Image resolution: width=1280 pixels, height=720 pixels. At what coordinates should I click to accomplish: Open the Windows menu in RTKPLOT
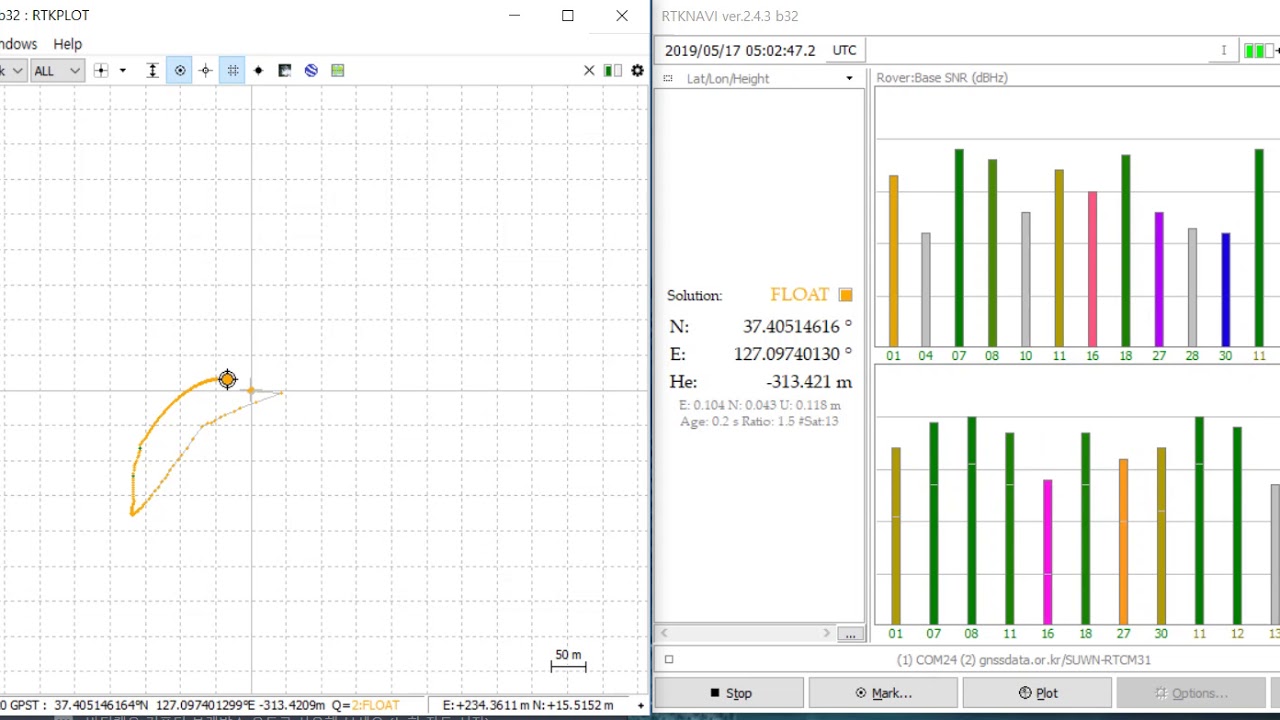coord(17,44)
